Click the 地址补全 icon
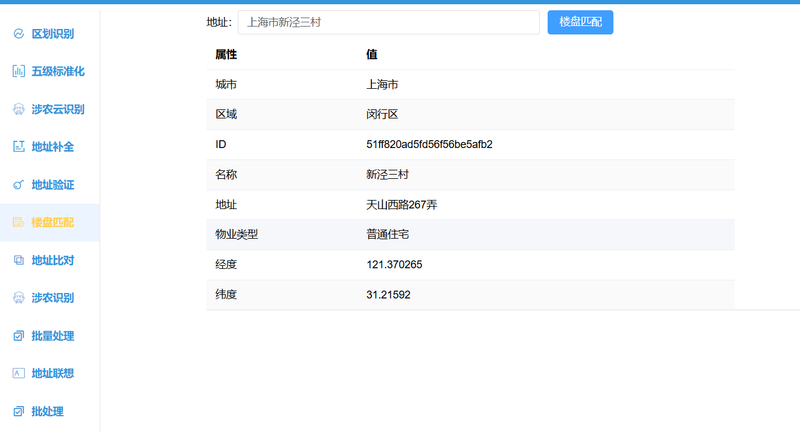800x432 pixels. pos(18,147)
